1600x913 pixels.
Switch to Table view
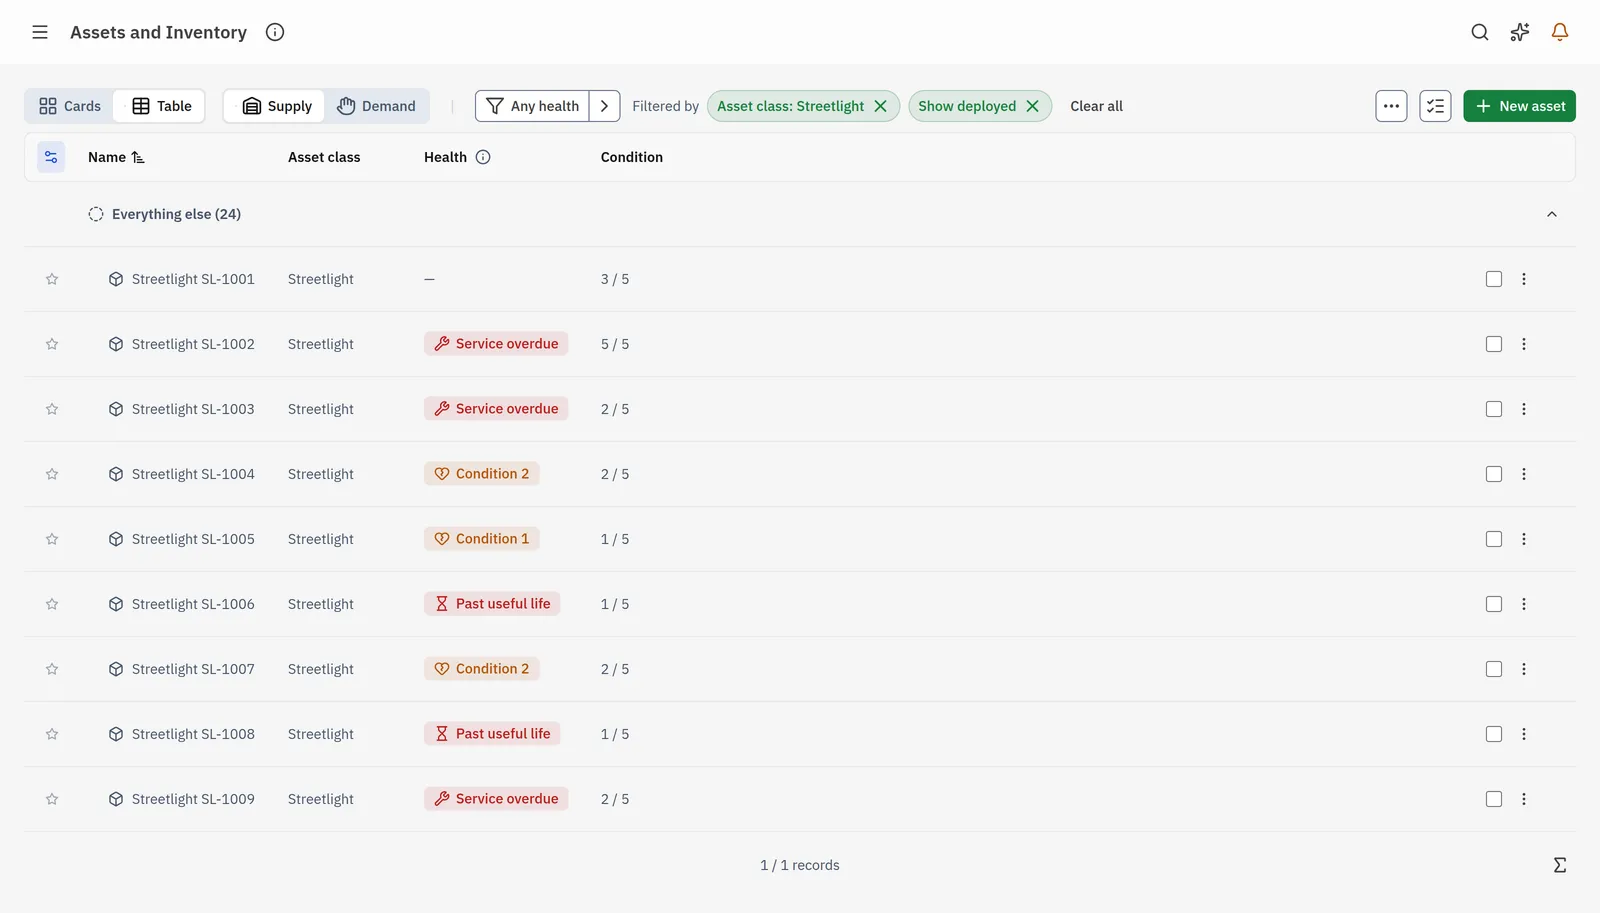(x=161, y=106)
